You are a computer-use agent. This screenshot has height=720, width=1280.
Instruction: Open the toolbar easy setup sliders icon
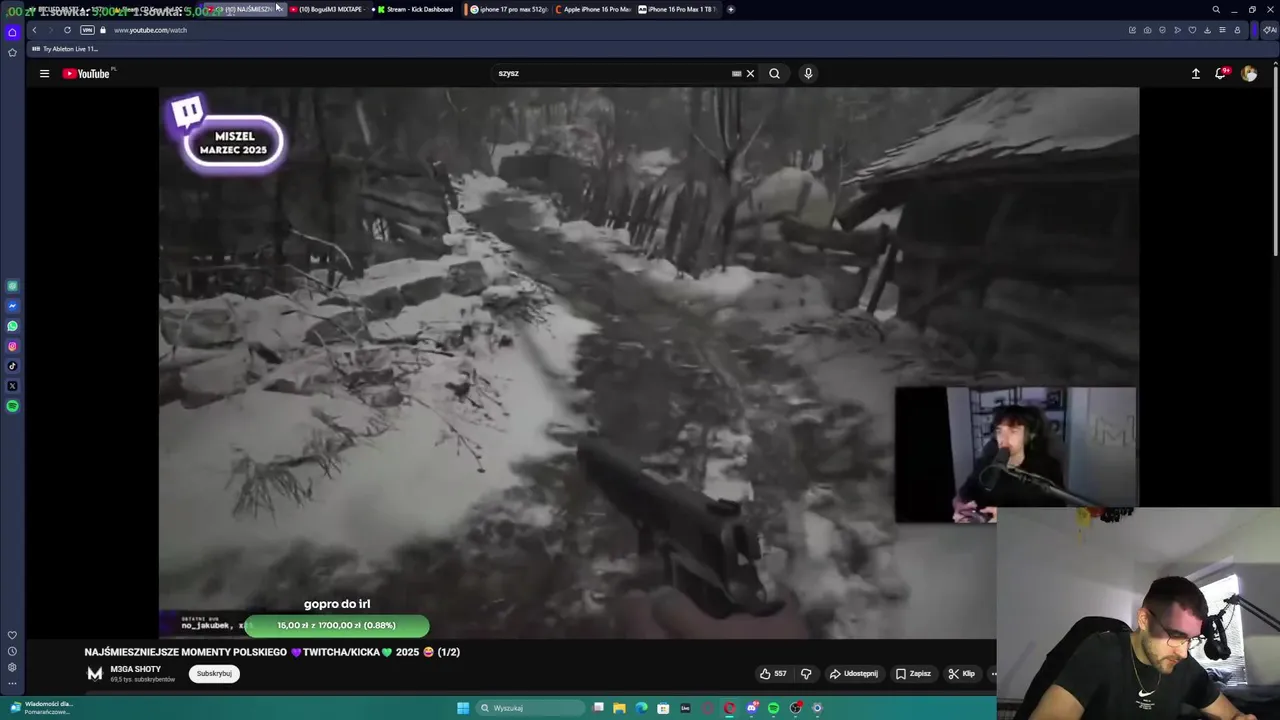click(x=1222, y=30)
